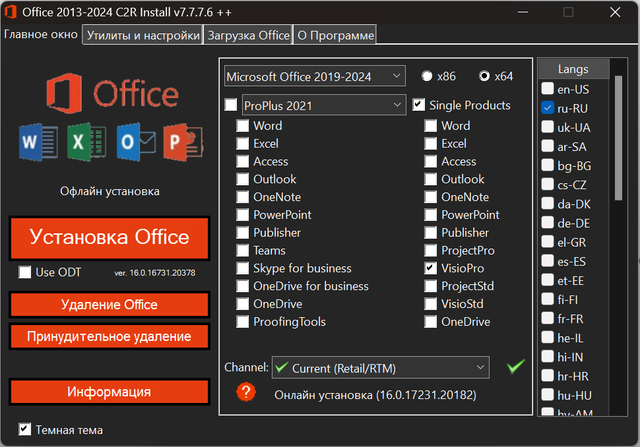The height and width of the screenshot is (447, 640).
Task: Click the Word logo icon
Action: [38, 142]
